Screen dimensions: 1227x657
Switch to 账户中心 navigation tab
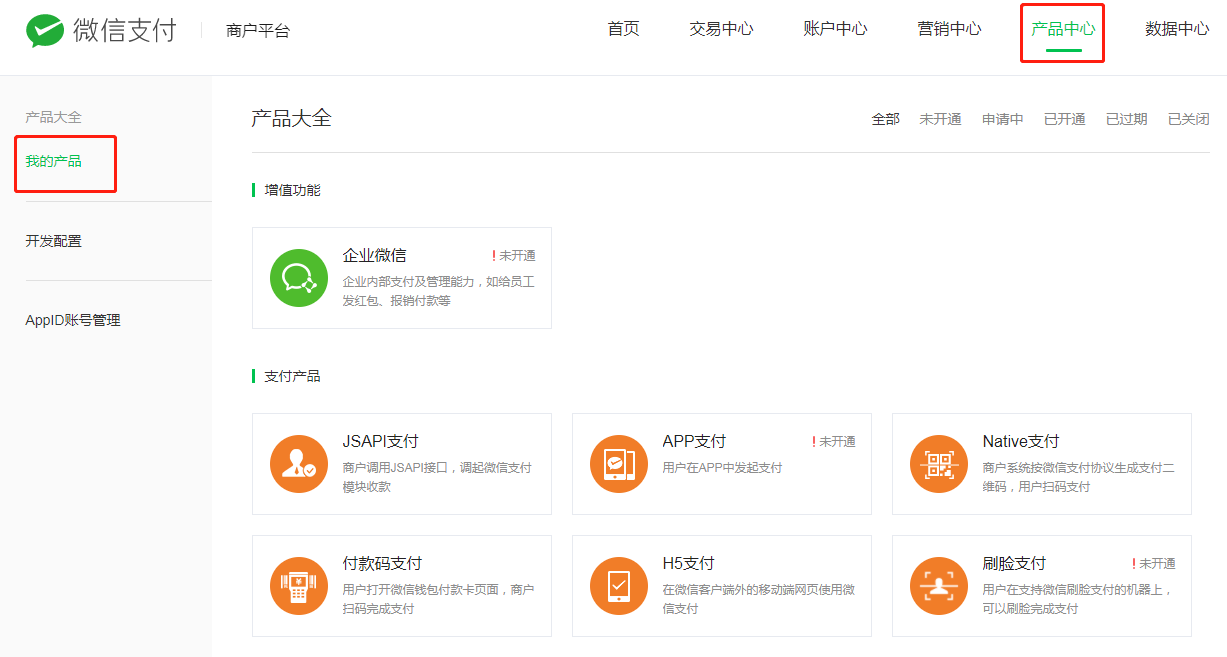(835, 29)
